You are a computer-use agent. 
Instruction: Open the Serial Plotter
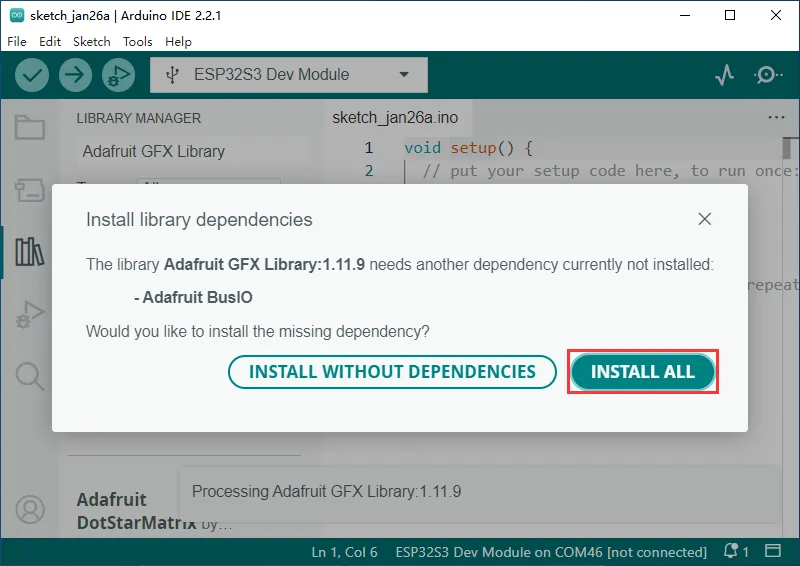tap(725, 75)
